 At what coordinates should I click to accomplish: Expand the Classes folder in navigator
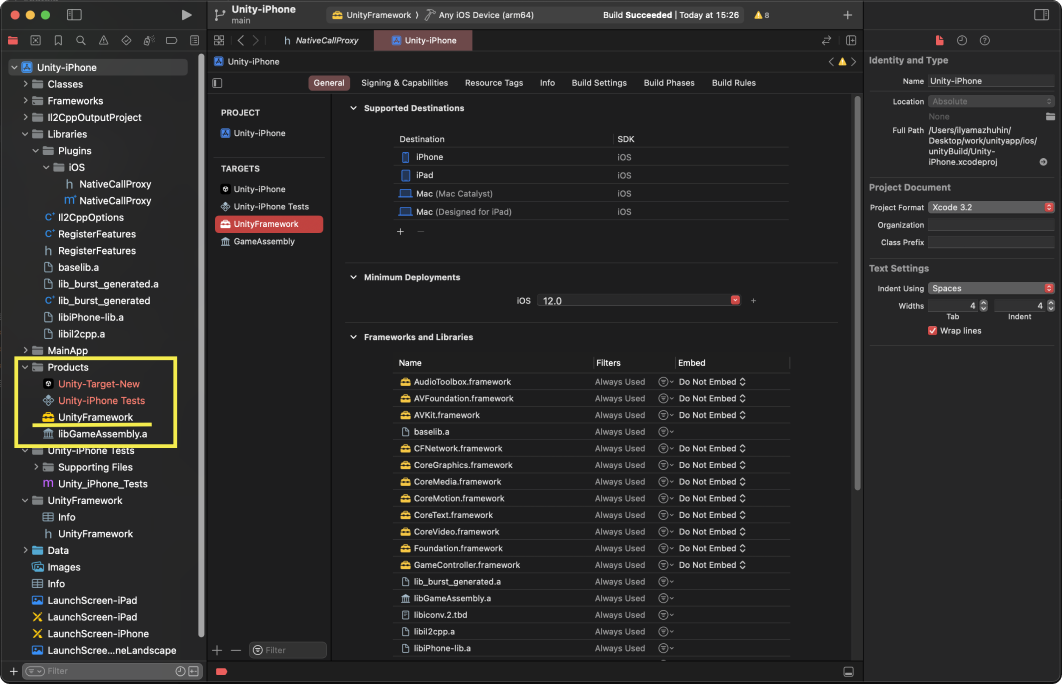click(26, 84)
